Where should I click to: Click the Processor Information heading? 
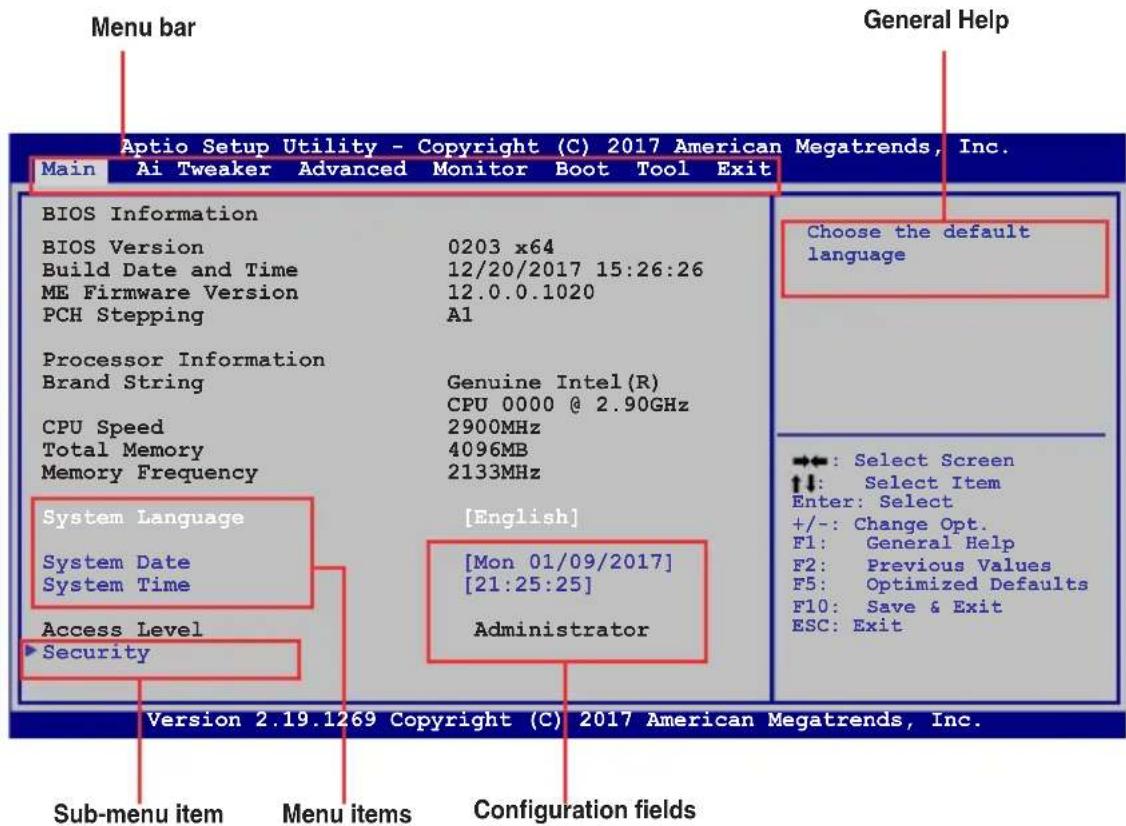pyautogui.click(x=183, y=360)
